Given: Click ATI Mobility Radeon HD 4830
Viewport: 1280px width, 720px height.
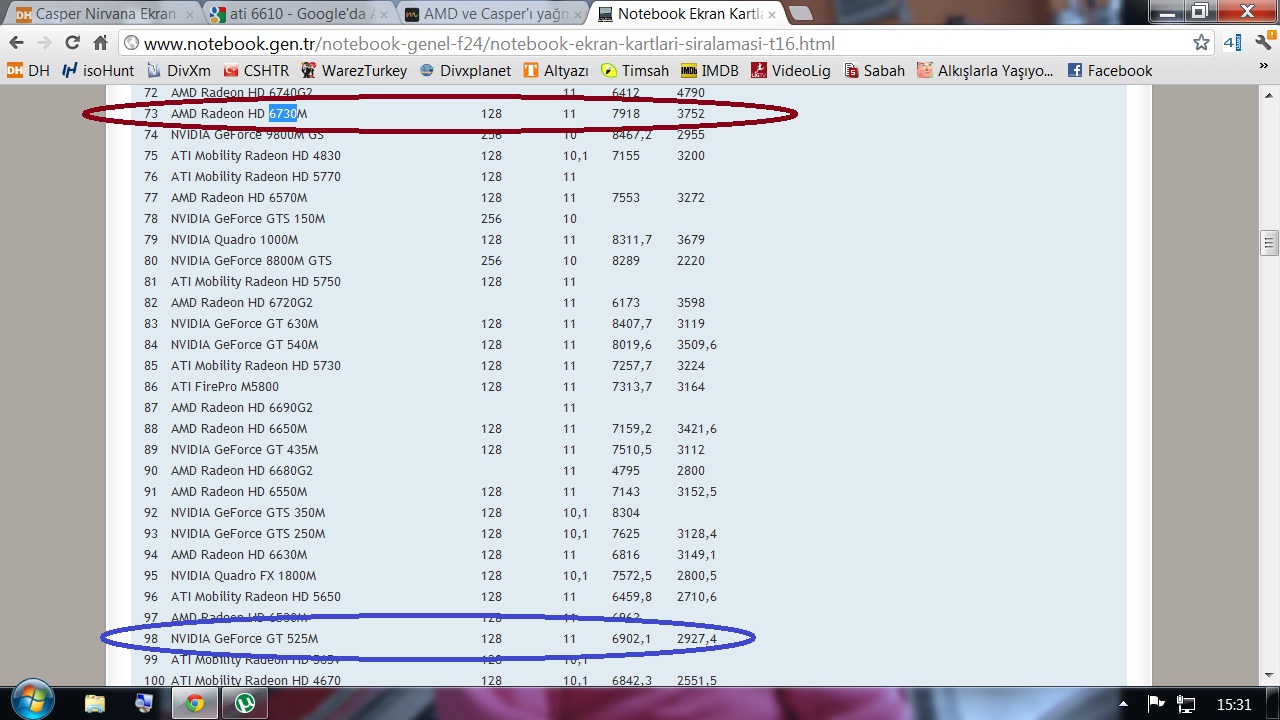Looking at the screenshot, I should coord(255,156).
